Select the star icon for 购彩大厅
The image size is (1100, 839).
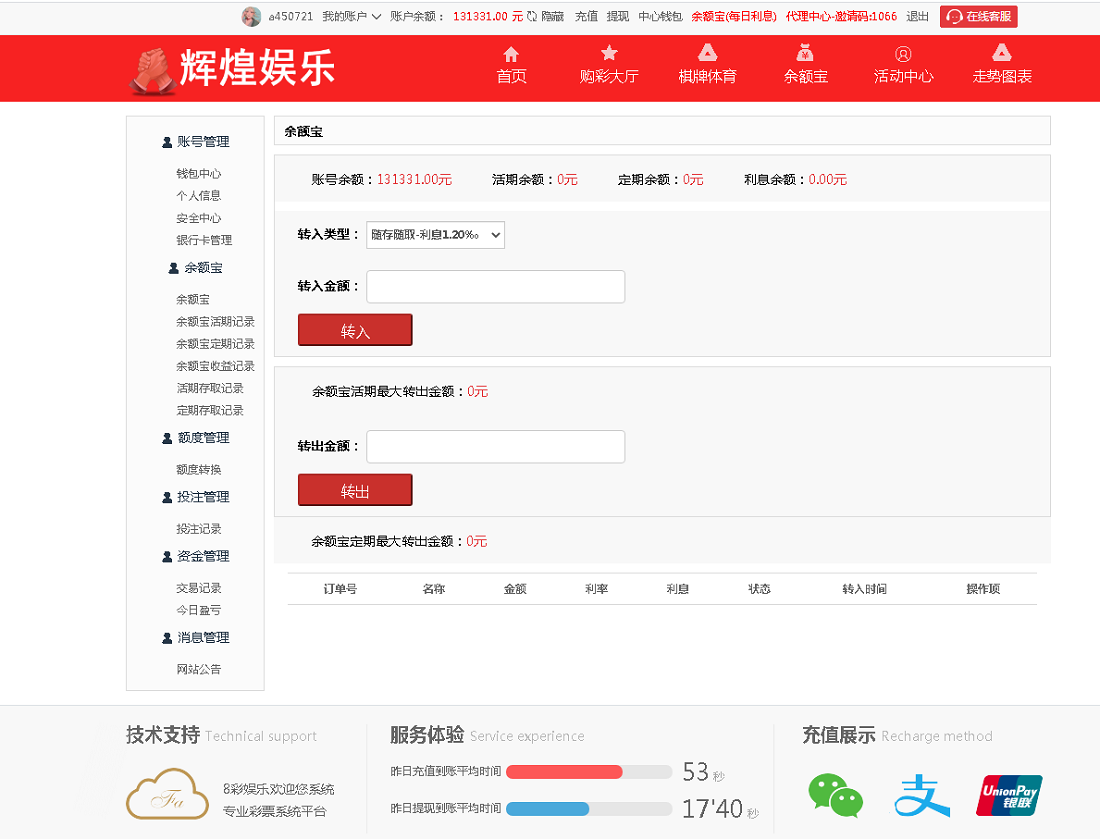pyautogui.click(x=608, y=54)
